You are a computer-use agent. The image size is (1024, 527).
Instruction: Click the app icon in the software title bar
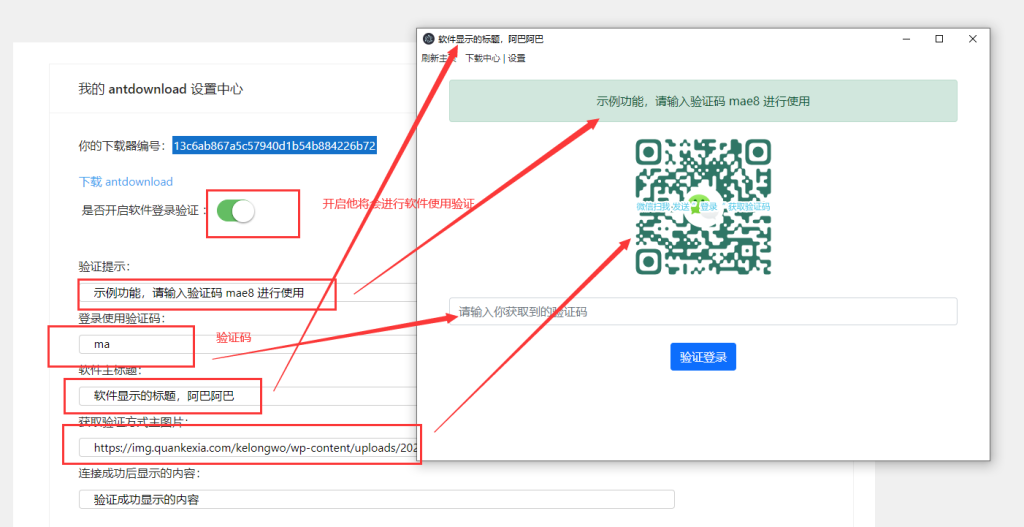pos(428,39)
